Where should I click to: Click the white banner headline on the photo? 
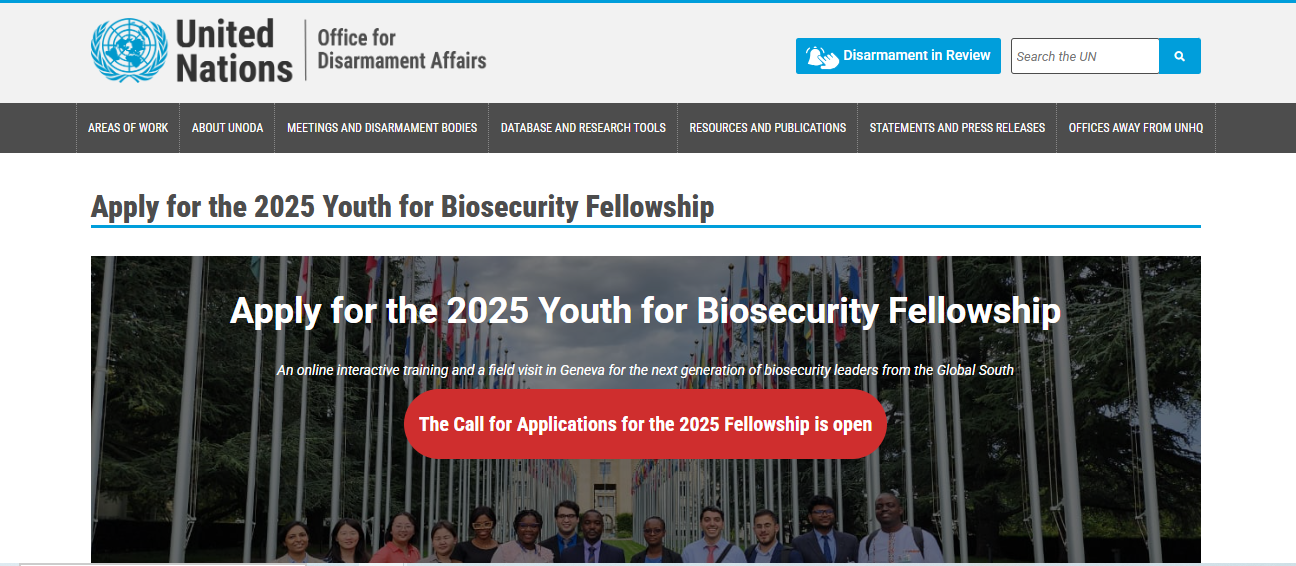pyautogui.click(x=645, y=310)
